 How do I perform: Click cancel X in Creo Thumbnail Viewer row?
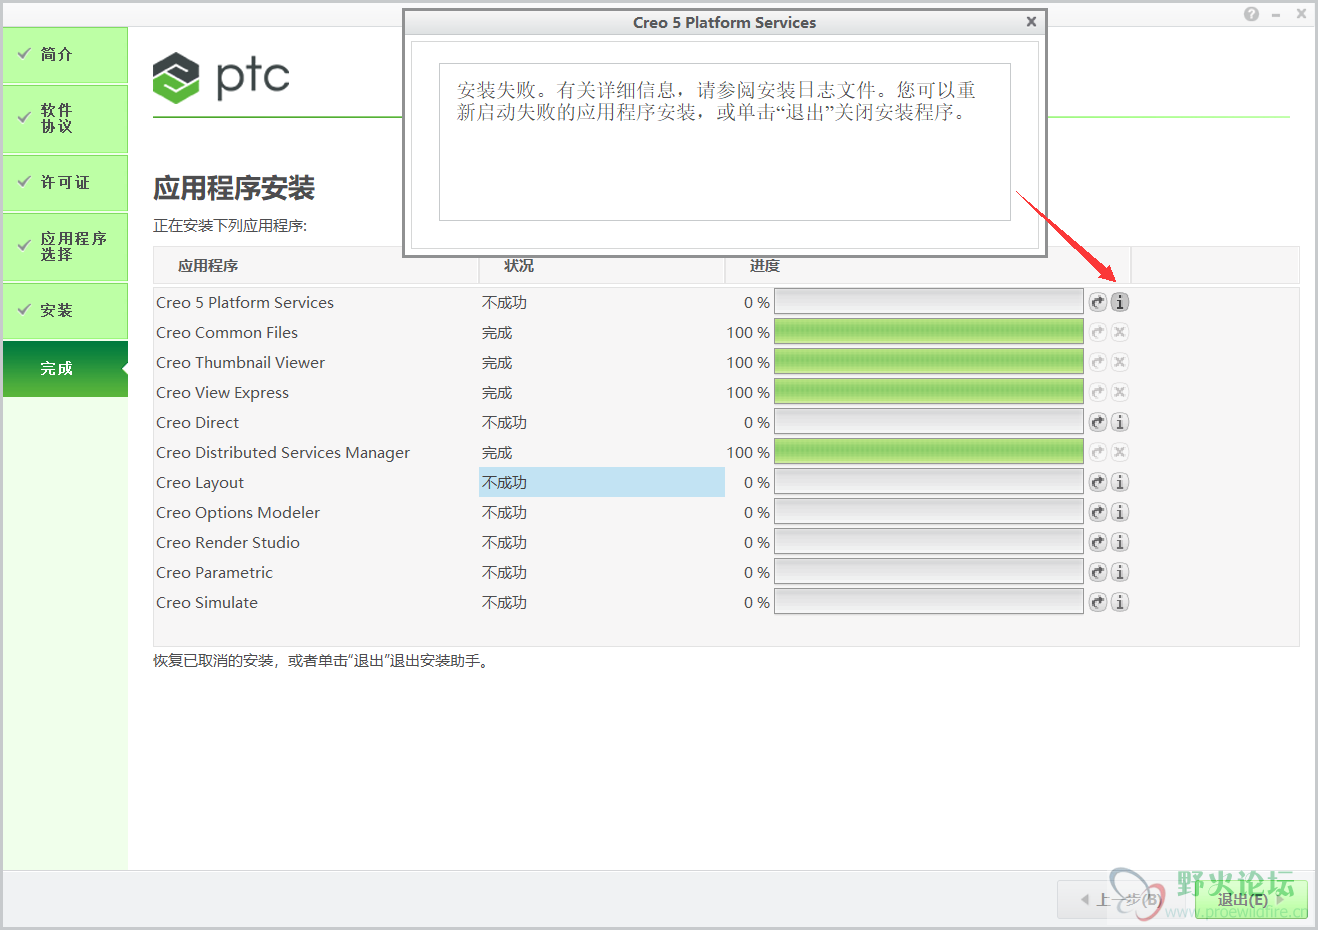click(1120, 362)
